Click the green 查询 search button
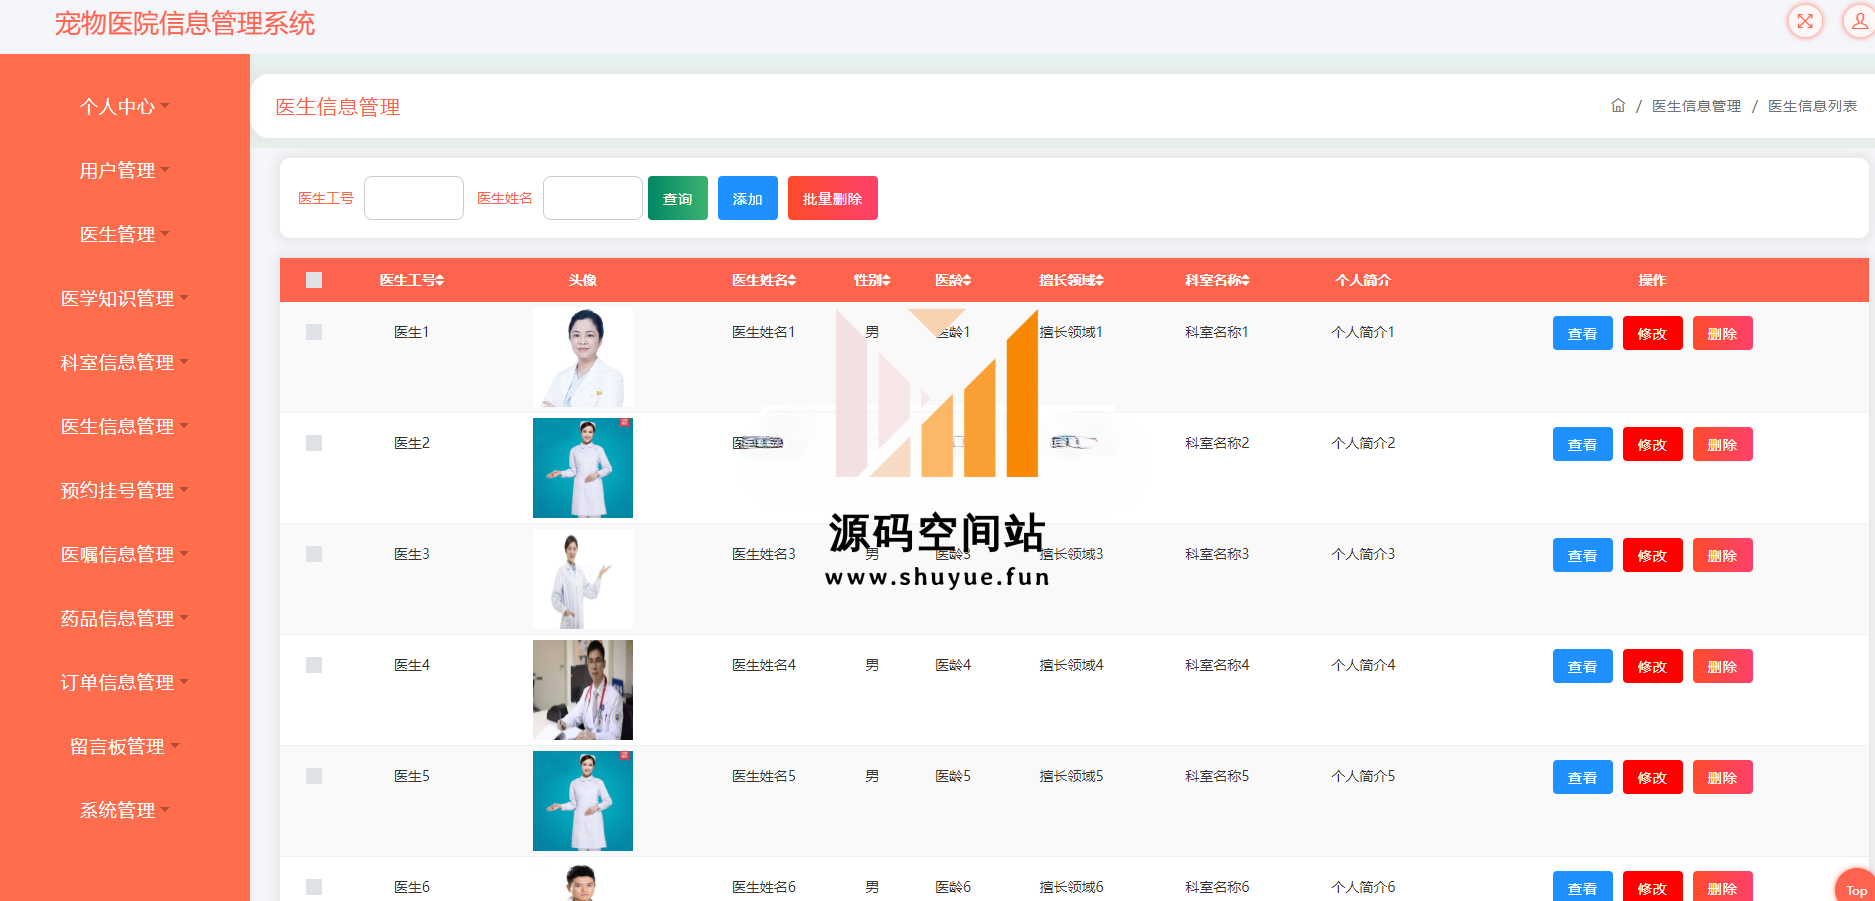This screenshot has height=901, width=1875. (x=678, y=198)
